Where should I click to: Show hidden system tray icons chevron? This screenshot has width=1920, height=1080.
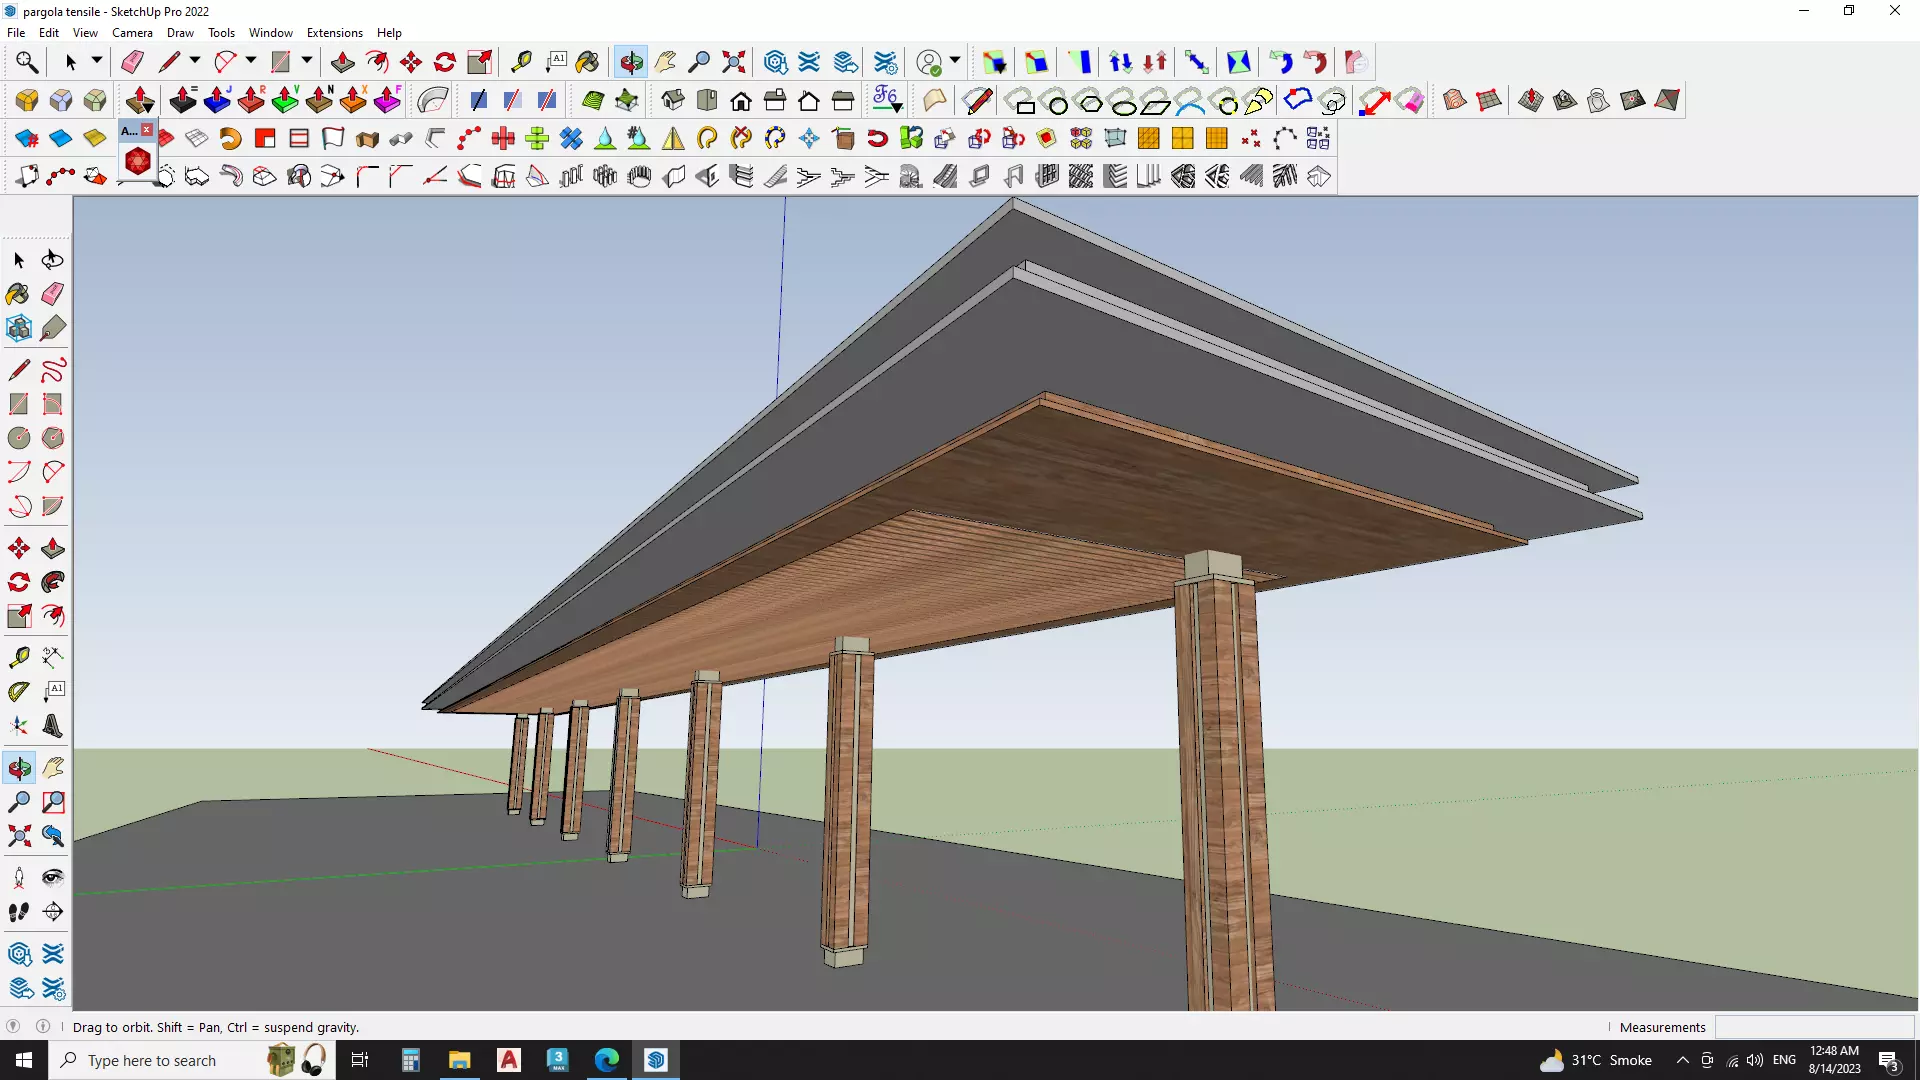click(1682, 1060)
